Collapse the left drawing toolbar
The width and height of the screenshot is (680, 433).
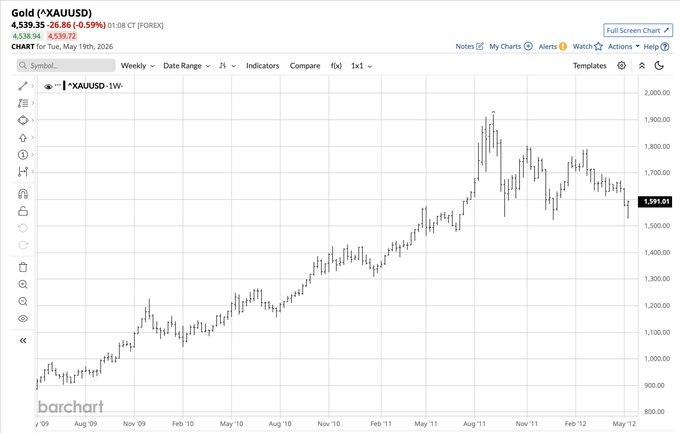[23, 341]
